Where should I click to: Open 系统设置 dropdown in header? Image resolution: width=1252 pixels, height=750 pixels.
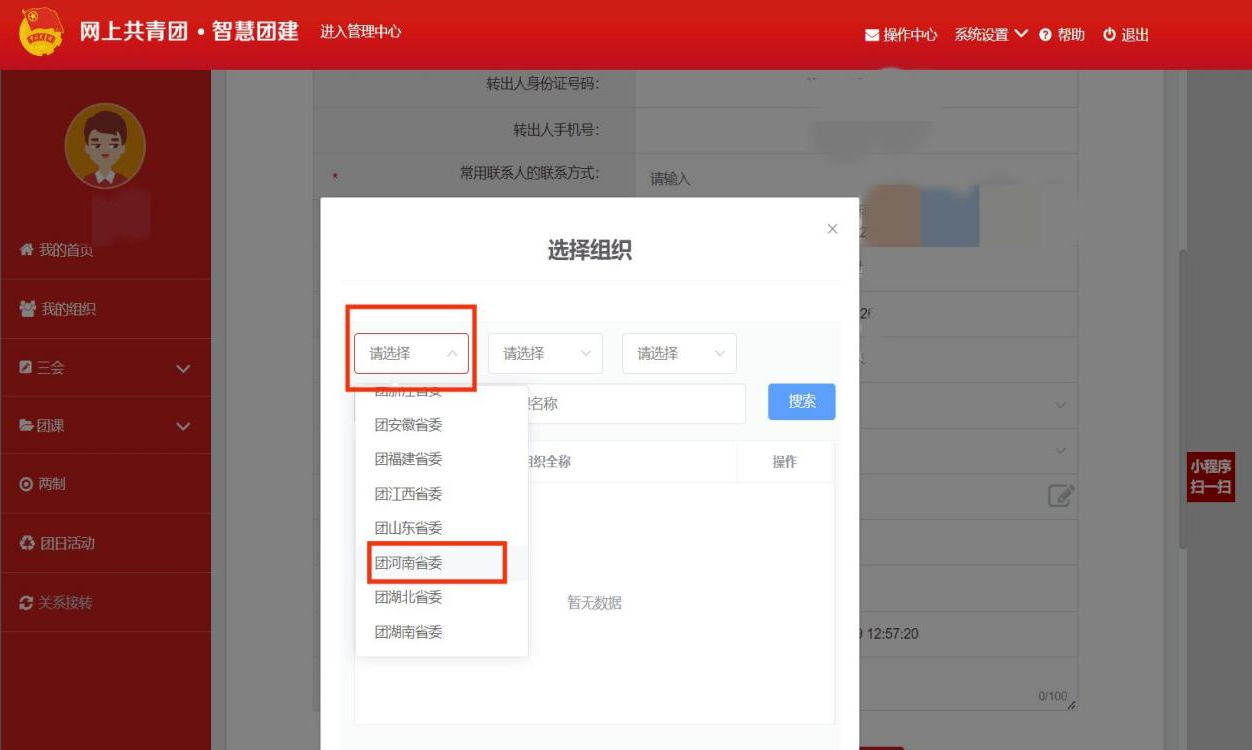tap(990, 35)
